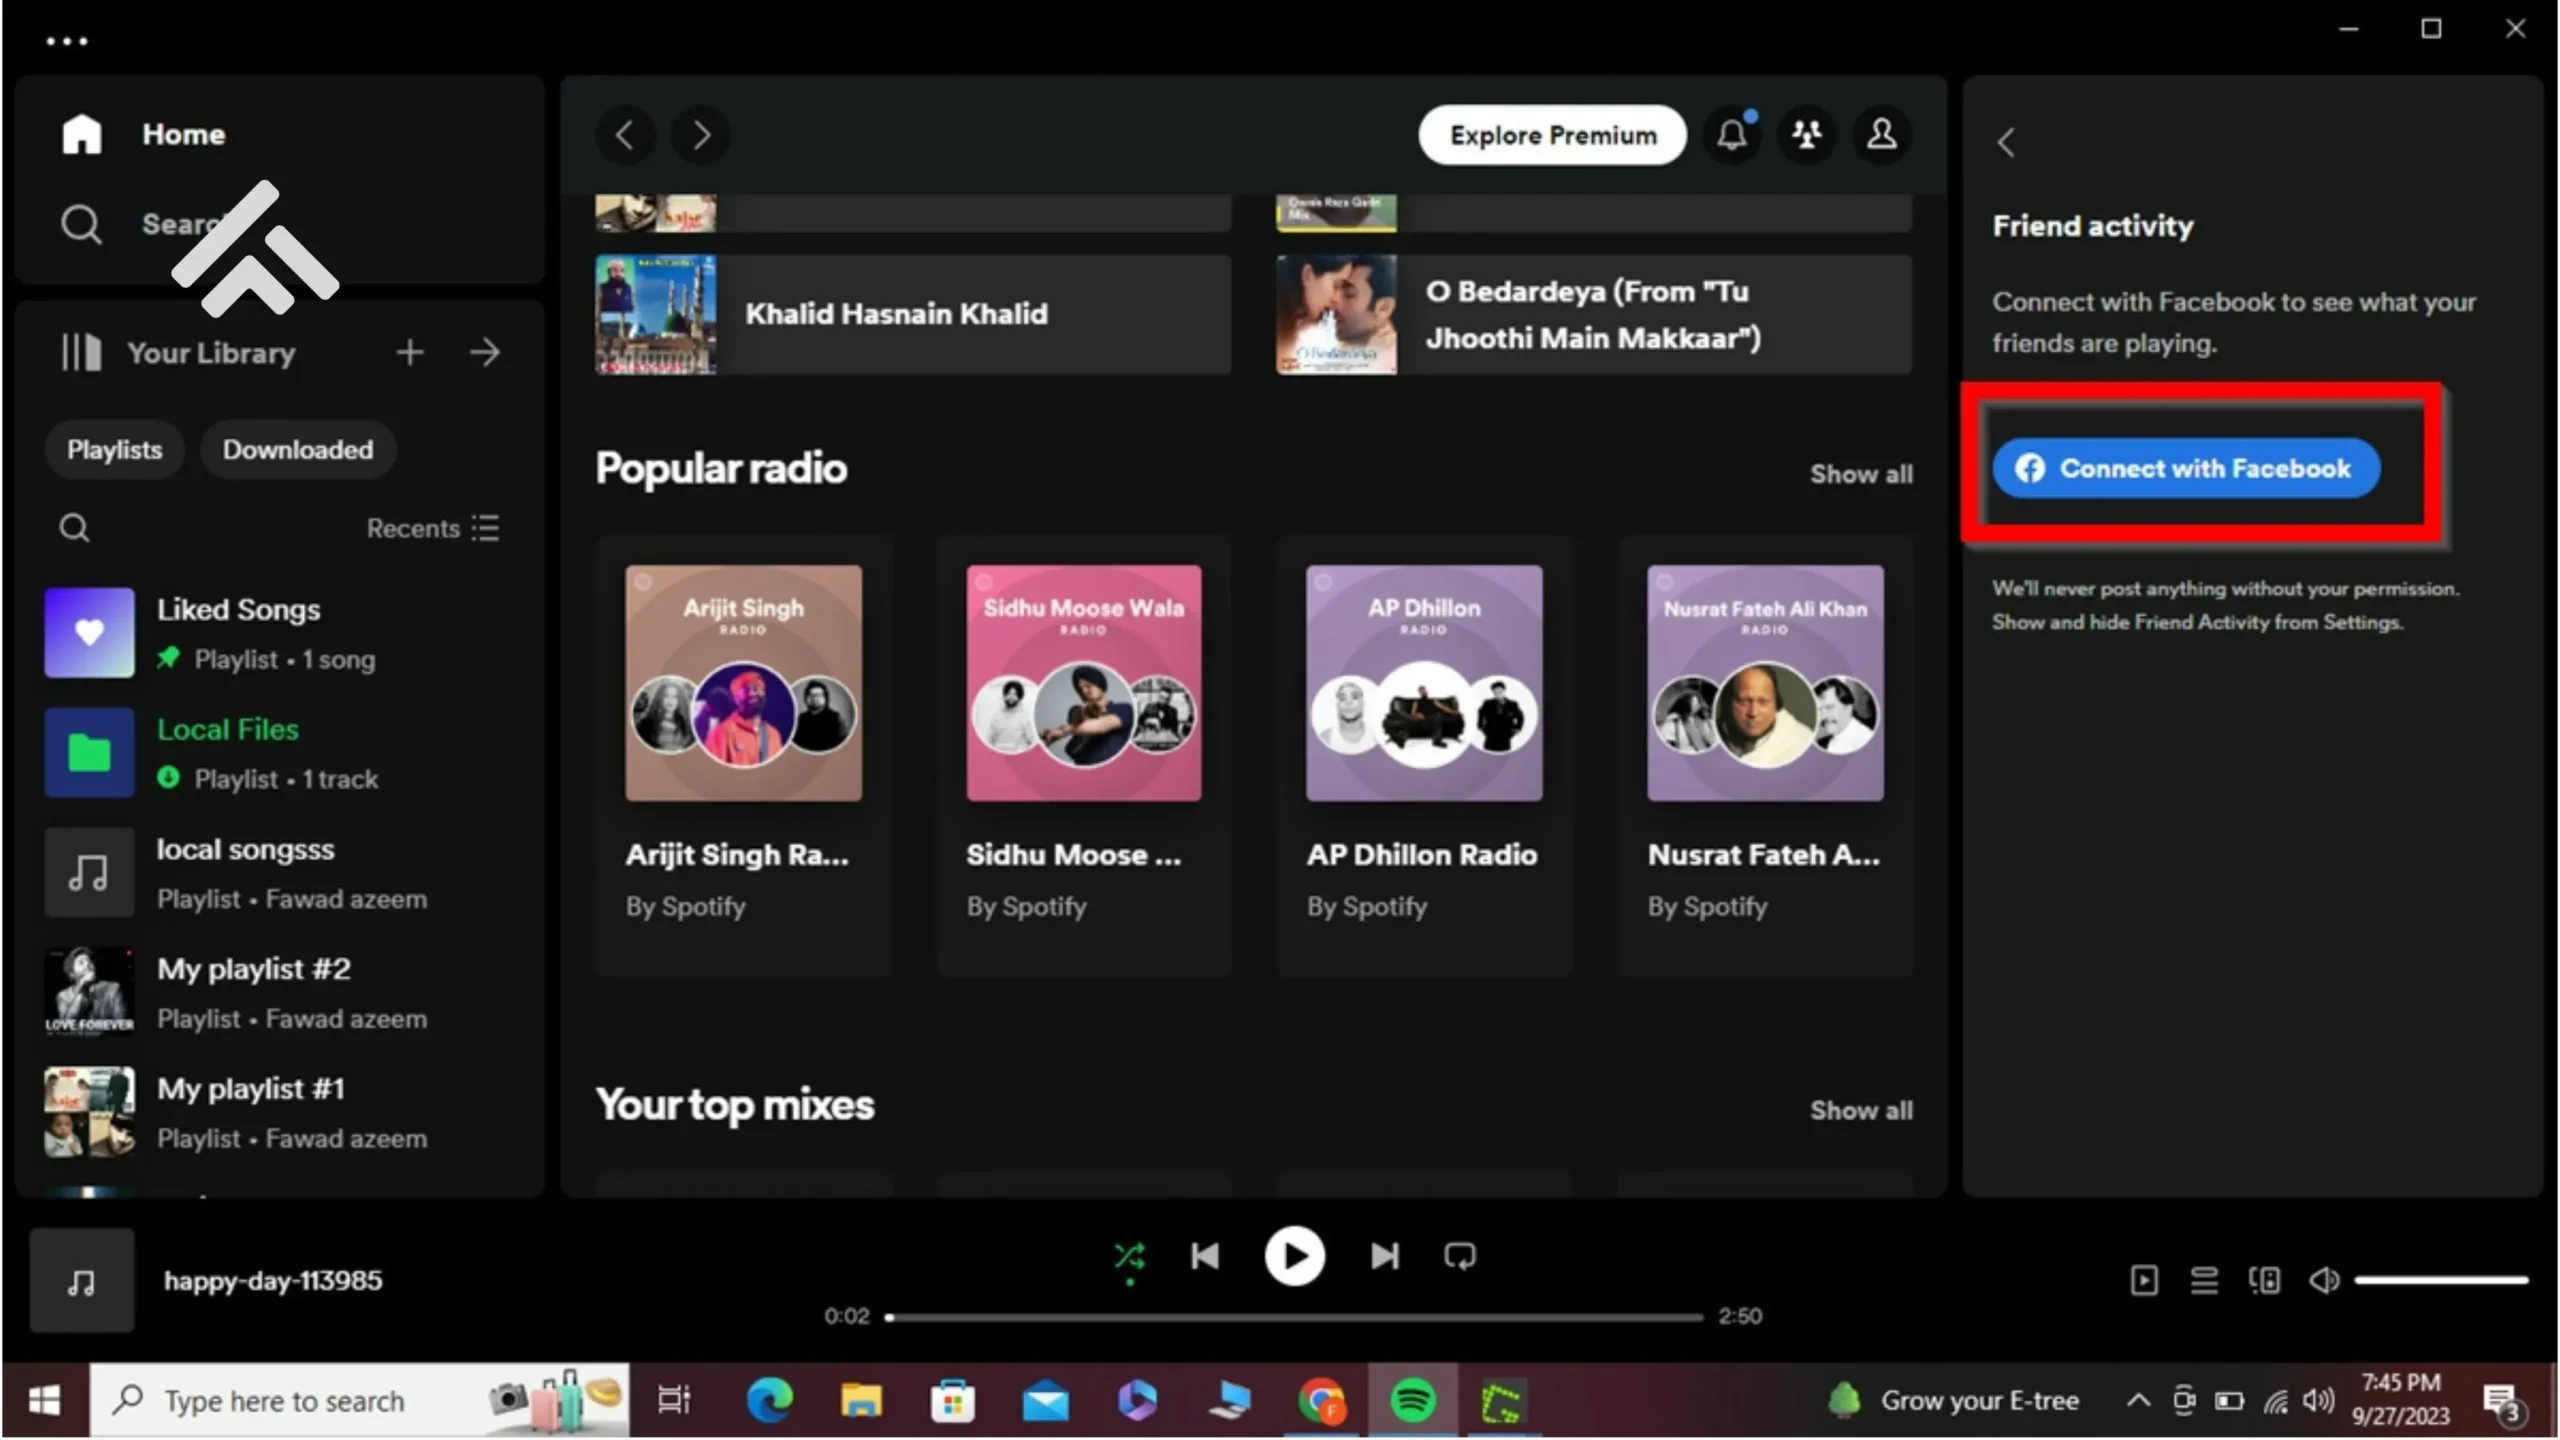2560x1440 pixels.
Task: Play the current track
Action: [1295, 1256]
